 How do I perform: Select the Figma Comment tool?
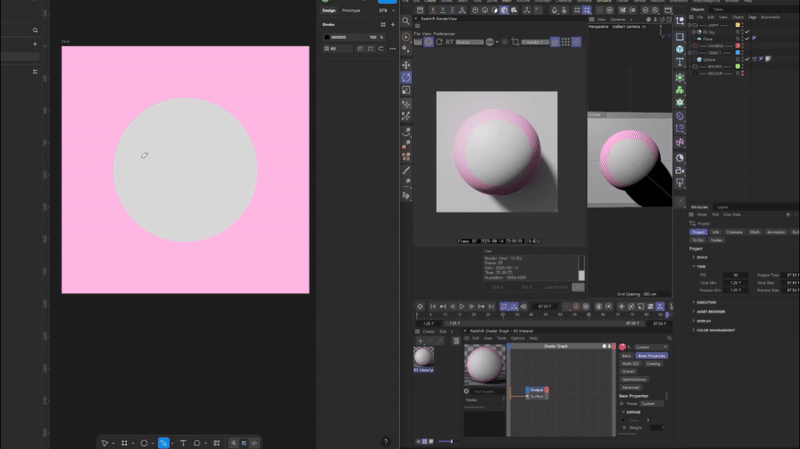197,443
